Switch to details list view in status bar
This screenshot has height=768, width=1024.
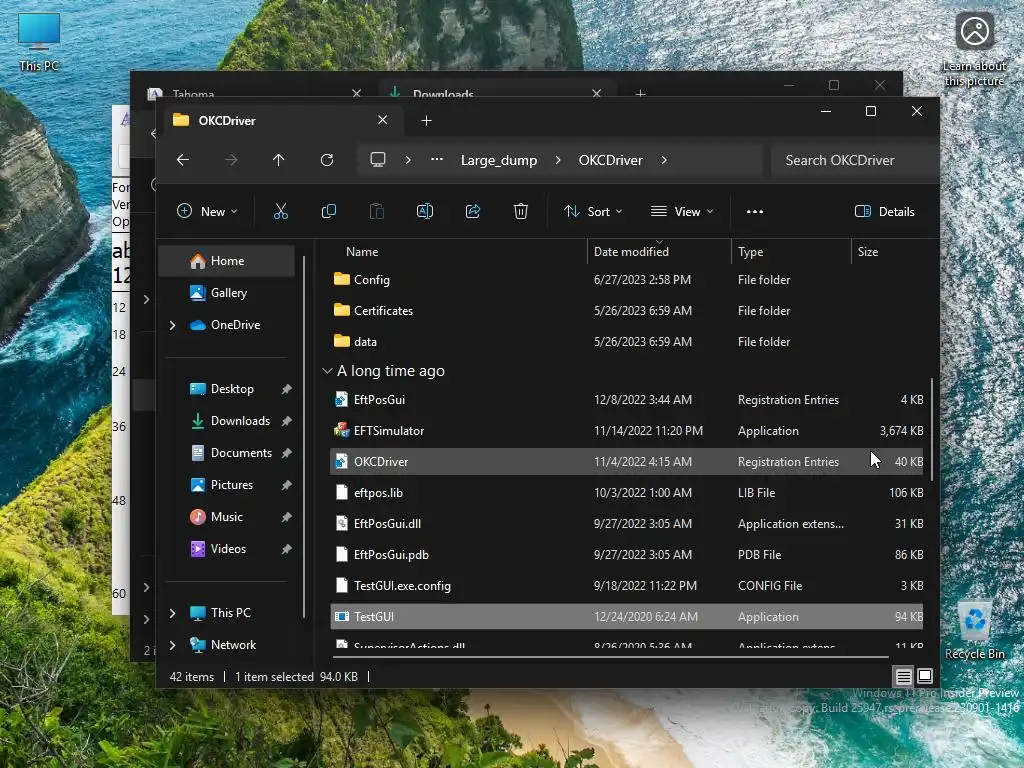(904, 676)
